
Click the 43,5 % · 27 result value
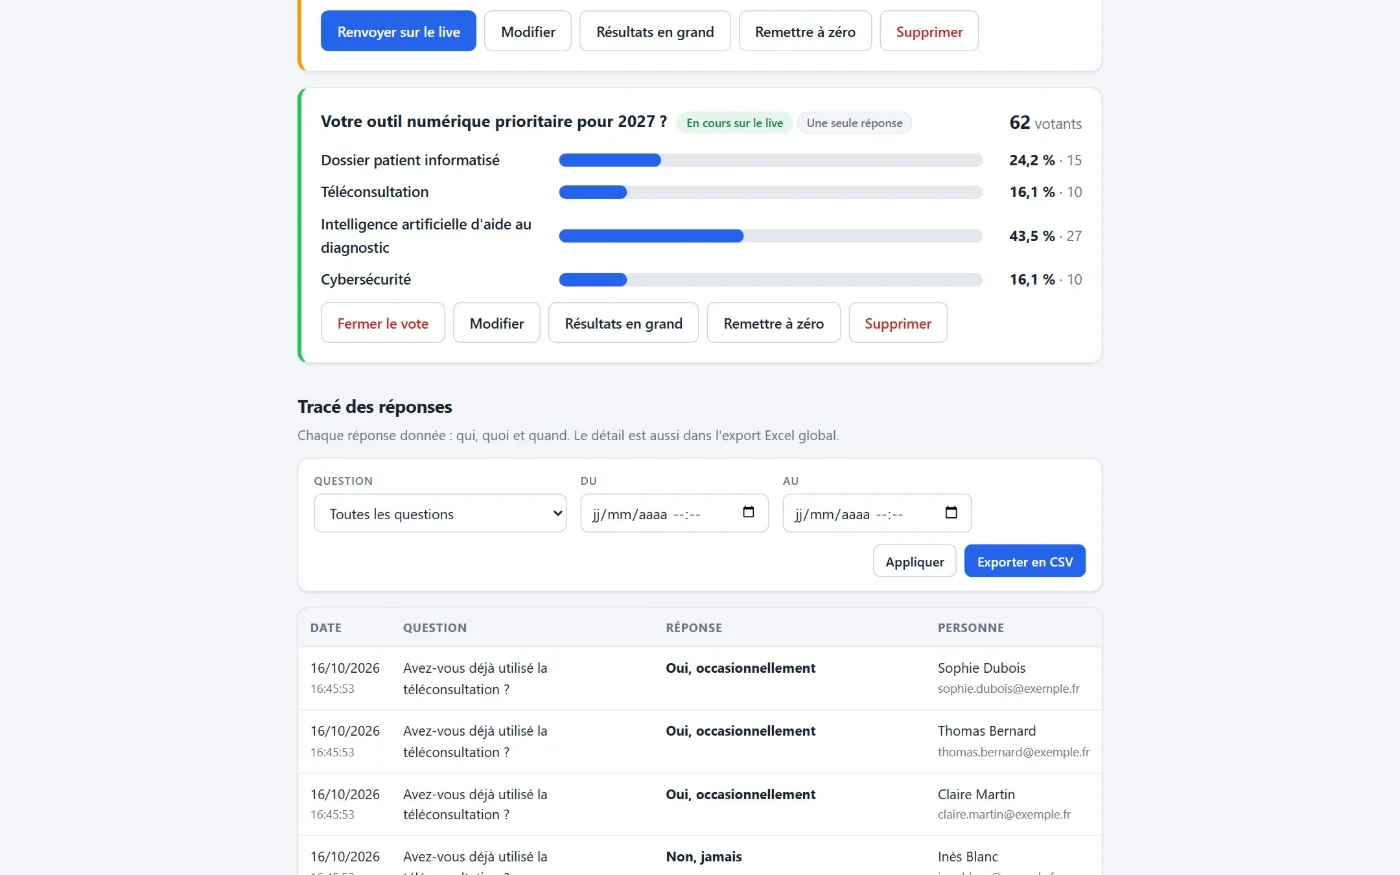(1046, 236)
